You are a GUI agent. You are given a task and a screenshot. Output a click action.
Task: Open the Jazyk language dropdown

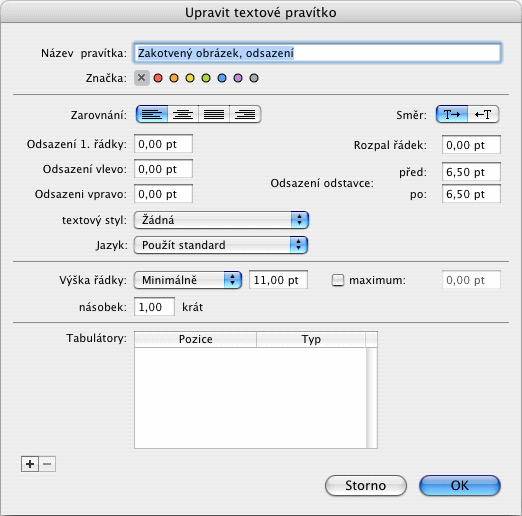(x=221, y=245)
